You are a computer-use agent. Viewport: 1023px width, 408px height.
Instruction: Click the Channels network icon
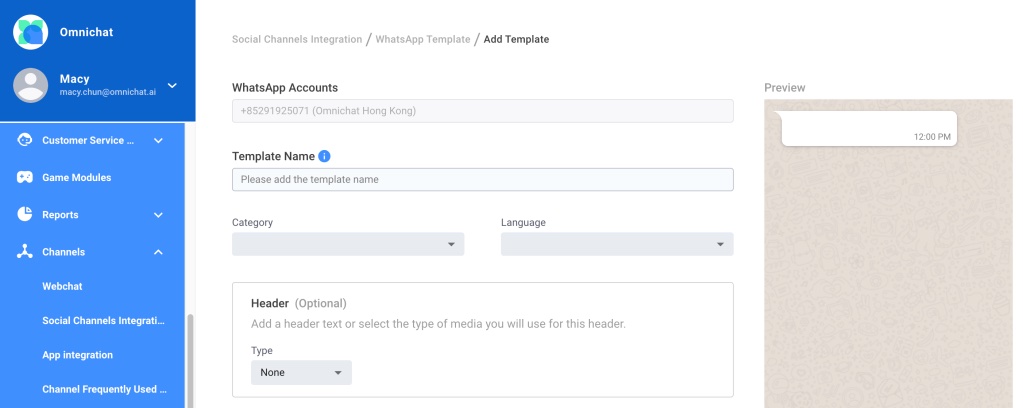(x=25, y=252)
